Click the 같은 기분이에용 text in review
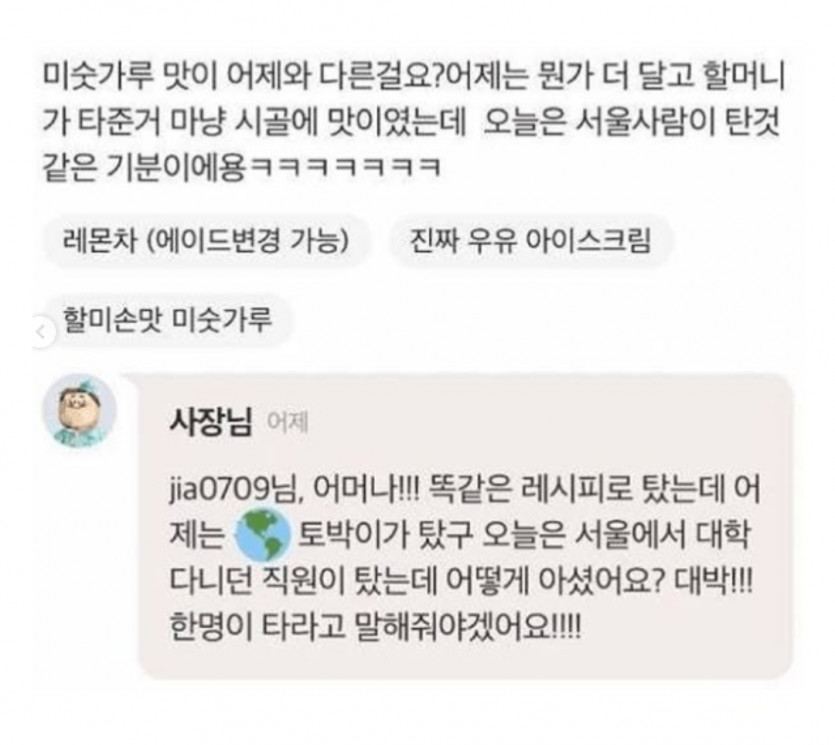This screenshot has width=835, height=745. tap(144, 167)
